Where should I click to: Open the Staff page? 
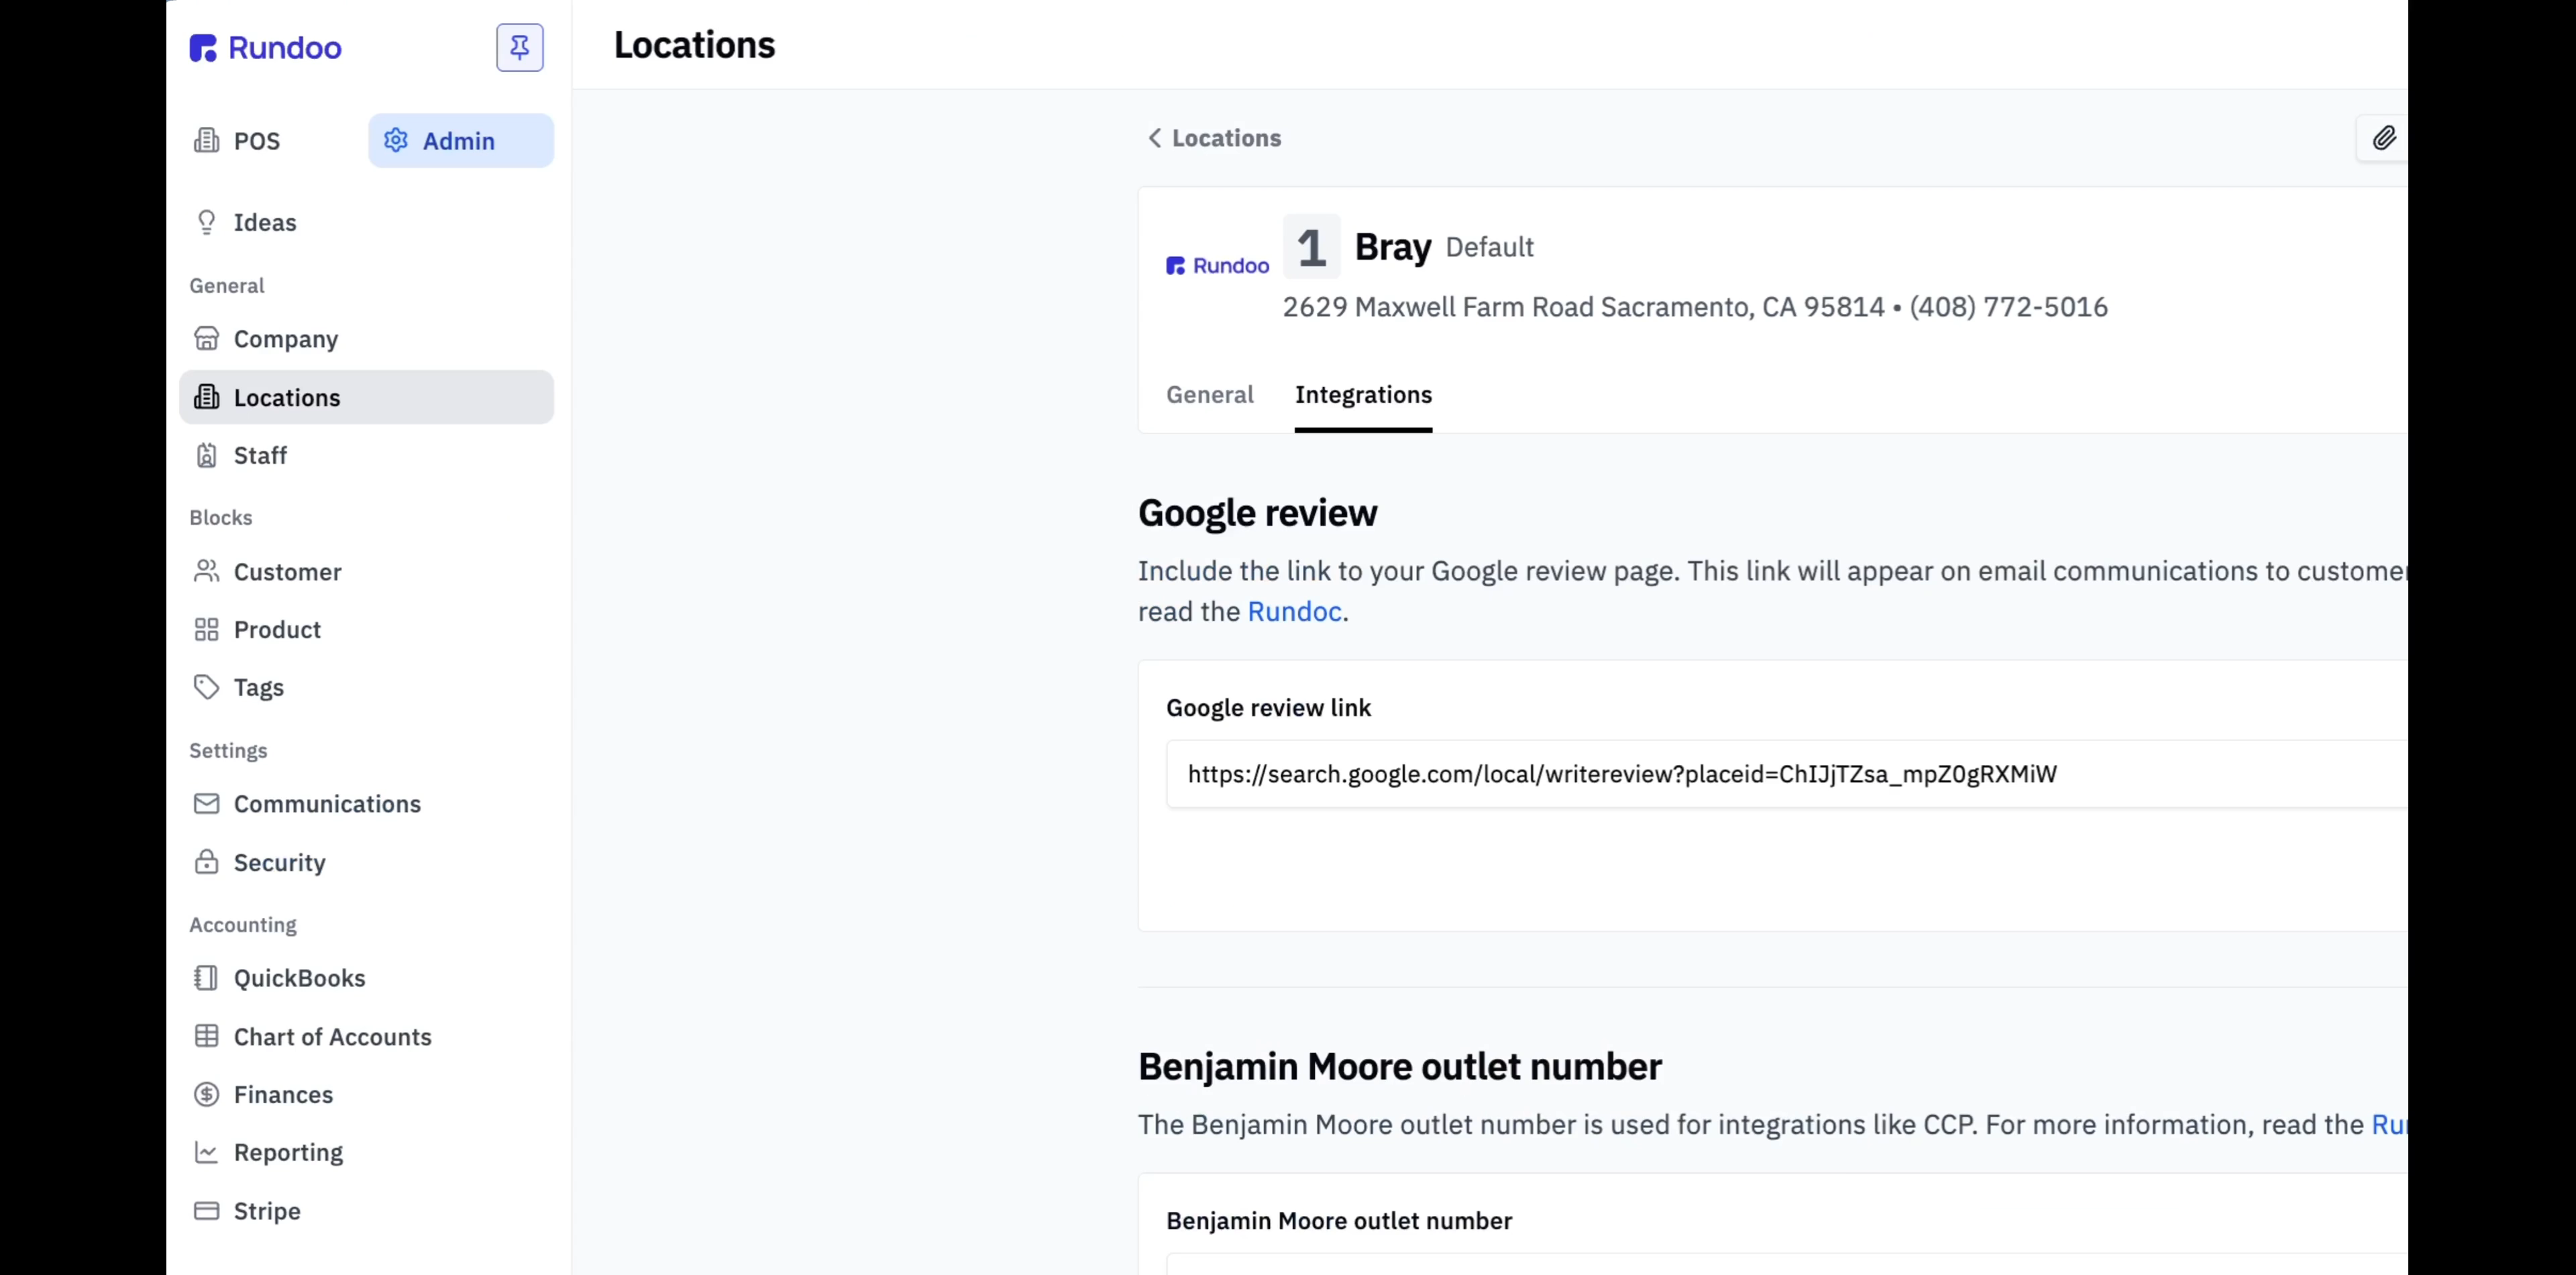366,455
